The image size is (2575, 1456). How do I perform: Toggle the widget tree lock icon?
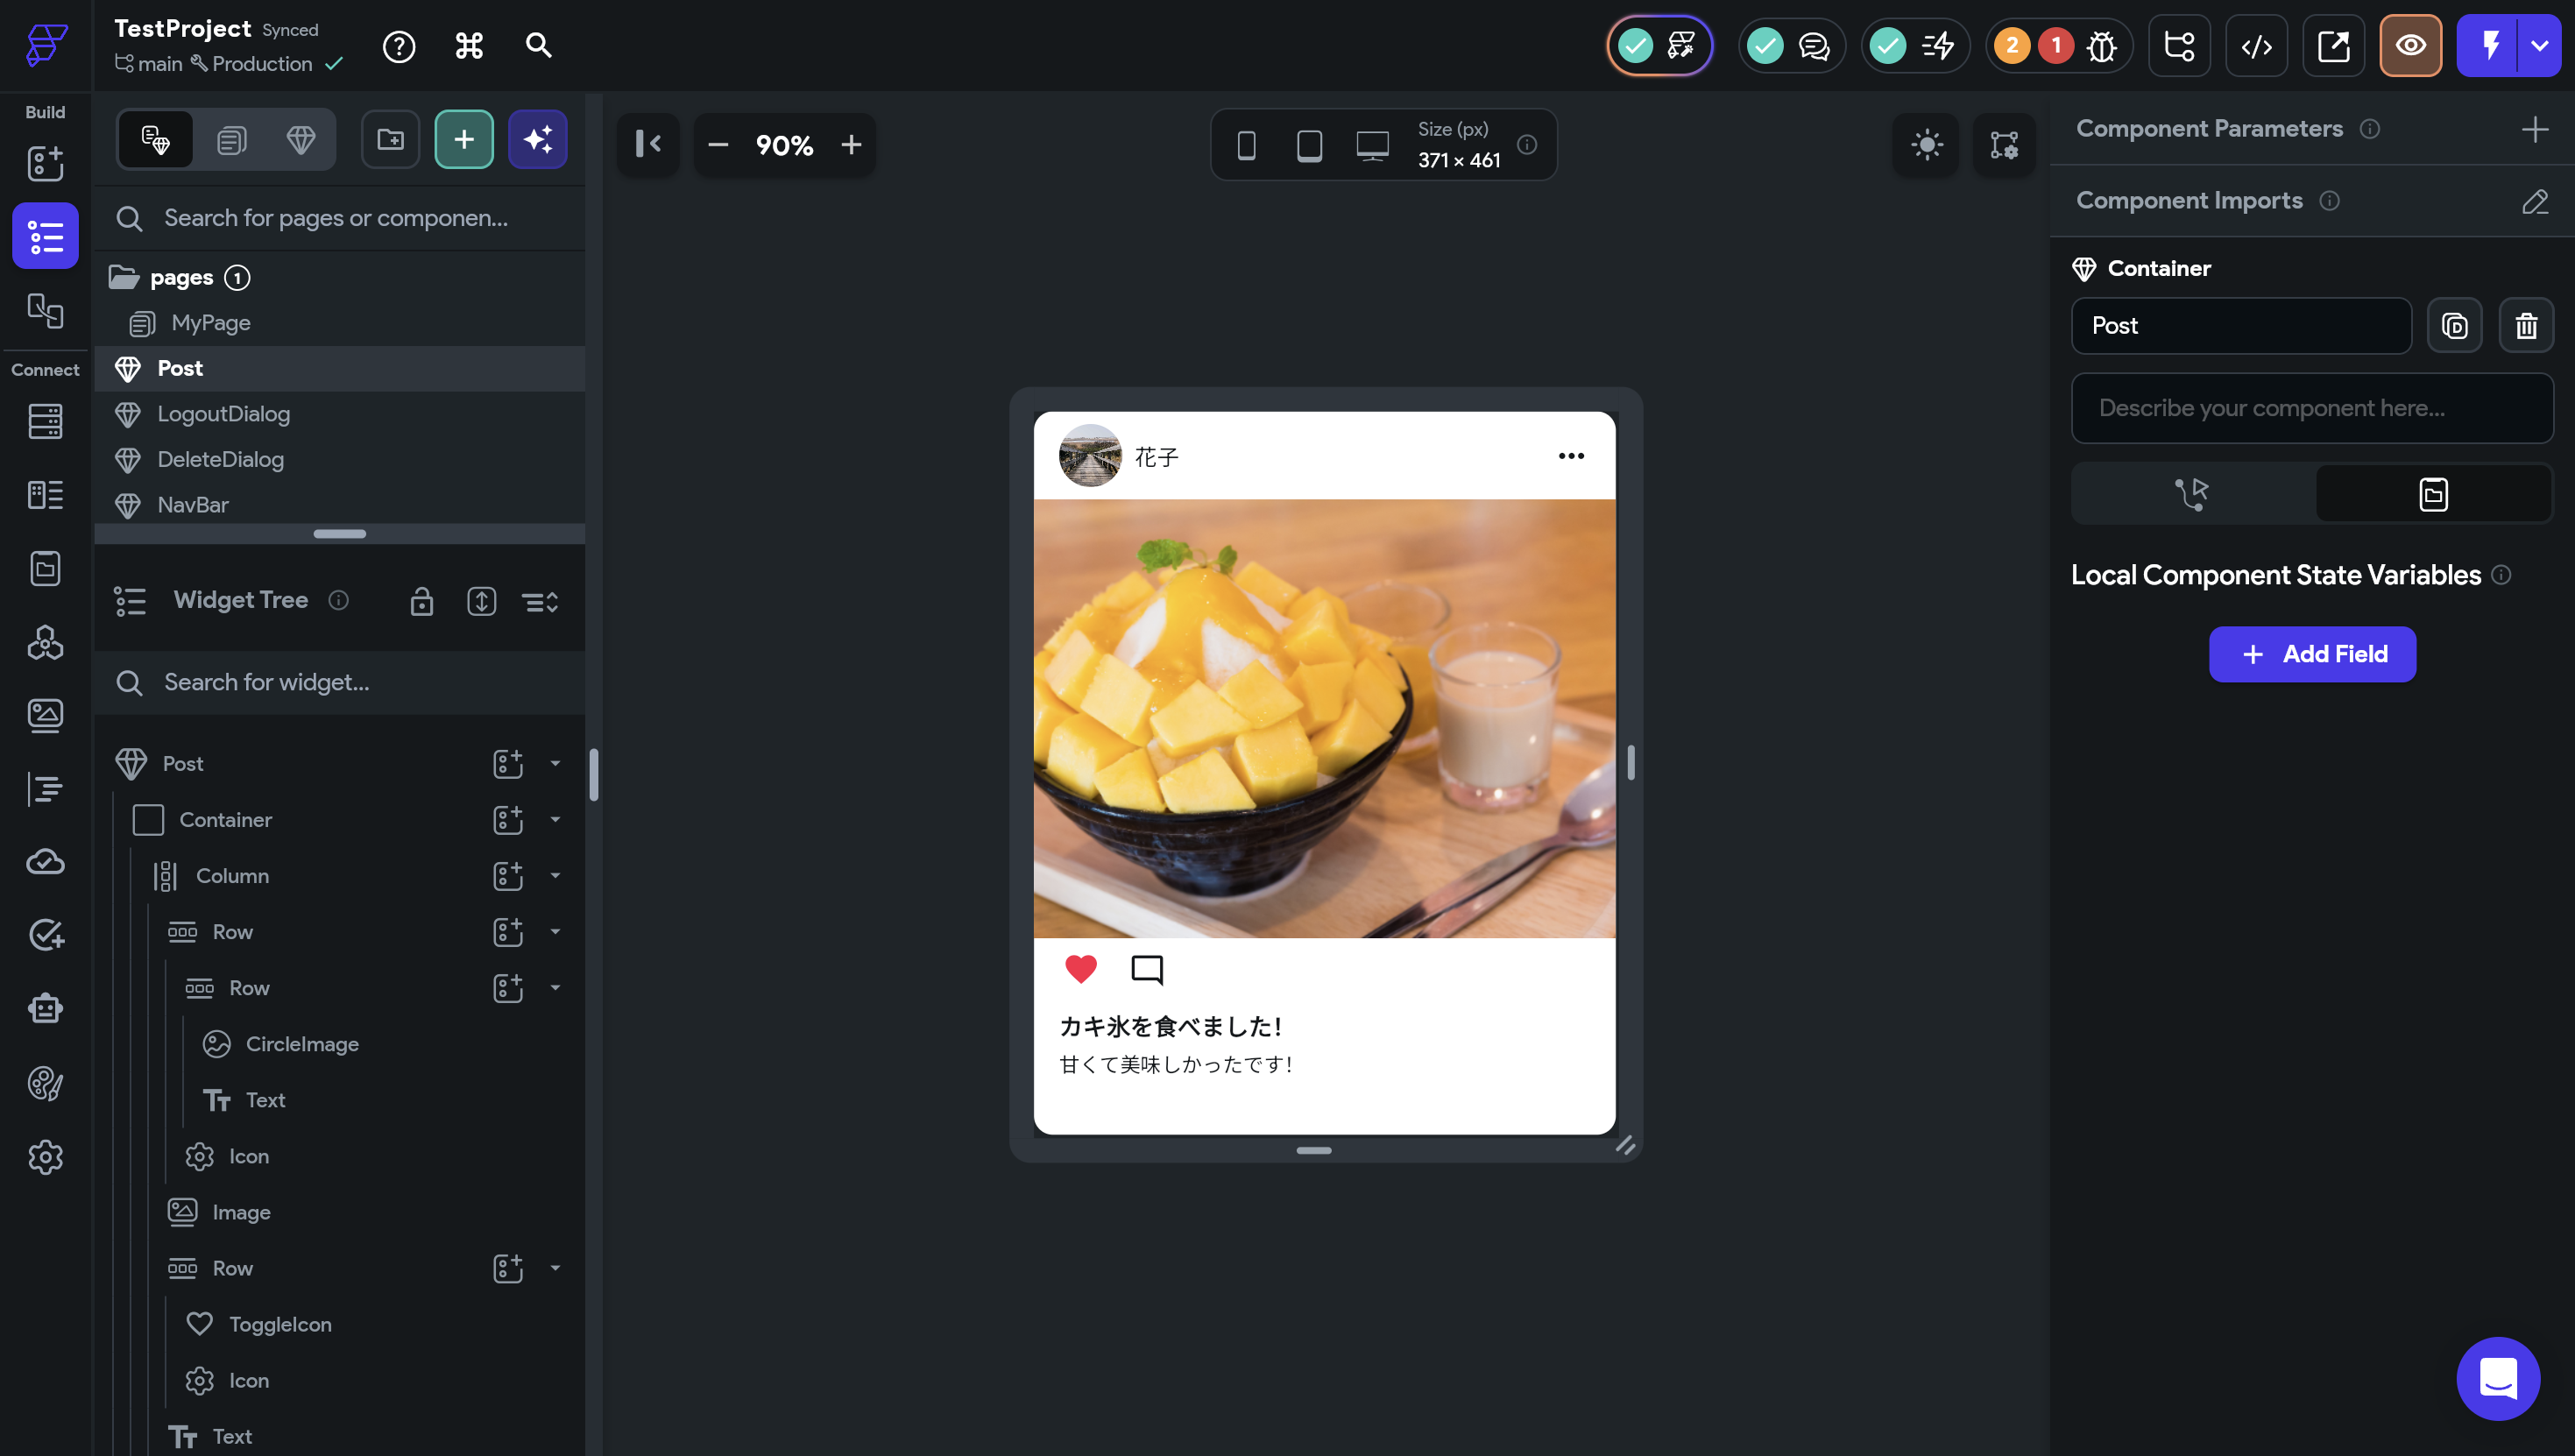point(421,601)
